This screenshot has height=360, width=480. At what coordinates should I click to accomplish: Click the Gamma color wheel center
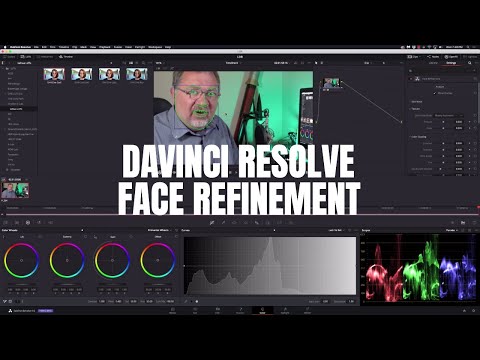67,260
